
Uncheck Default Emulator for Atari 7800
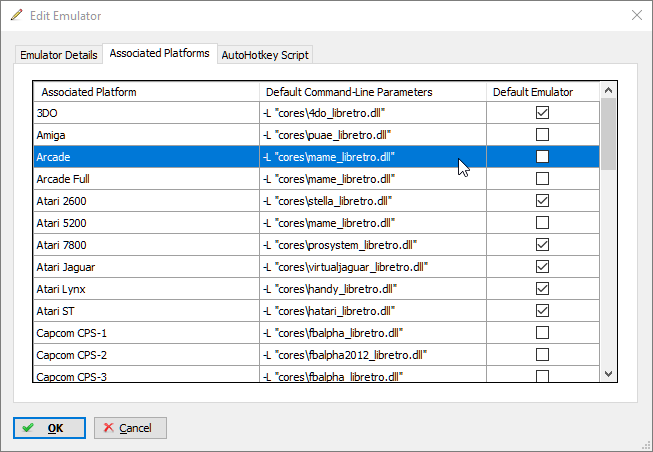(x=542, y=245)
